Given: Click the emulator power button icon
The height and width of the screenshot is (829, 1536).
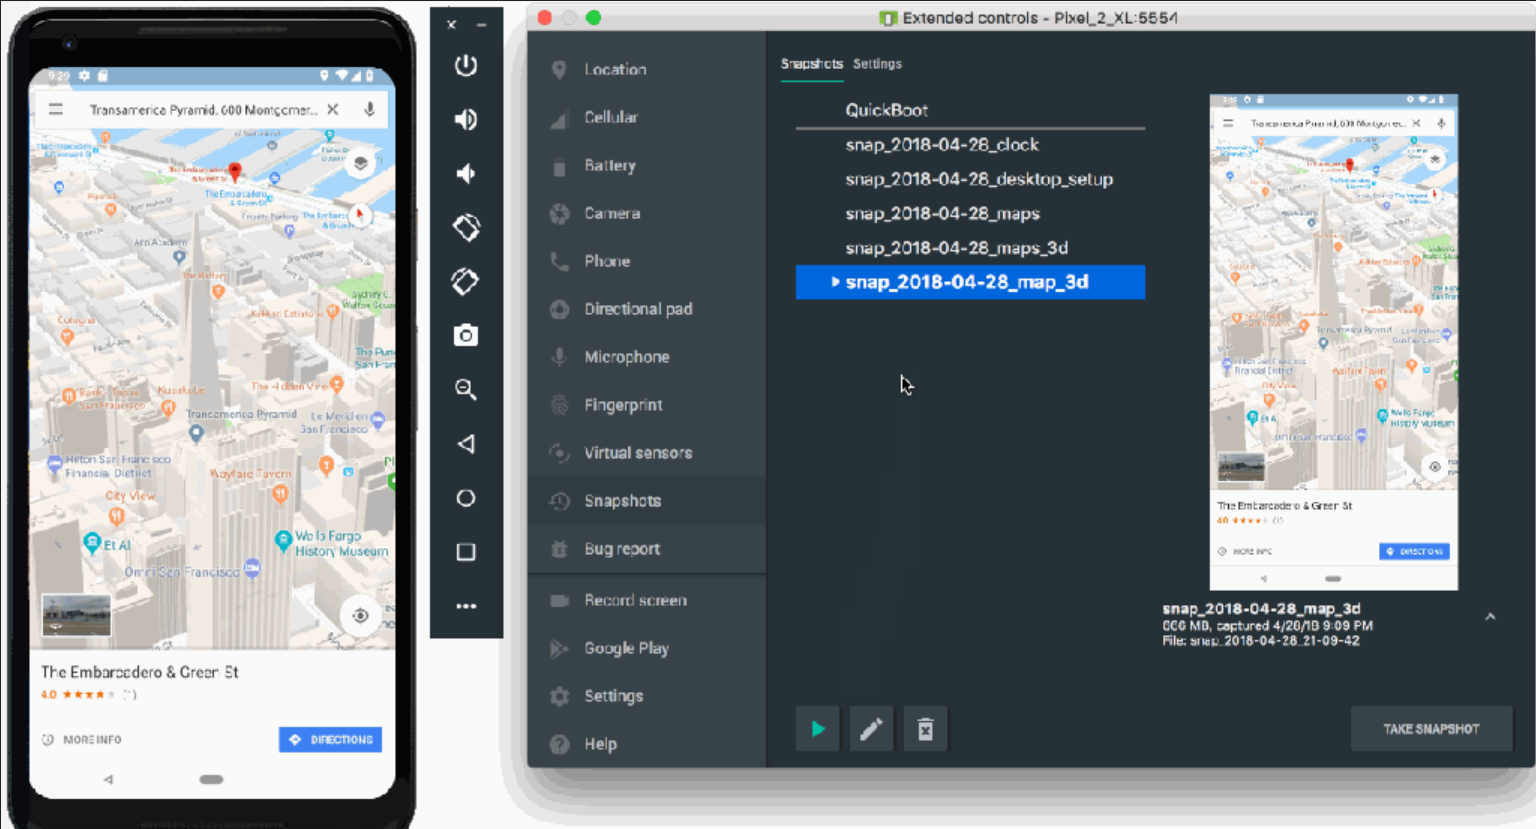Looking at the screenshot, I should pos(466,66).
